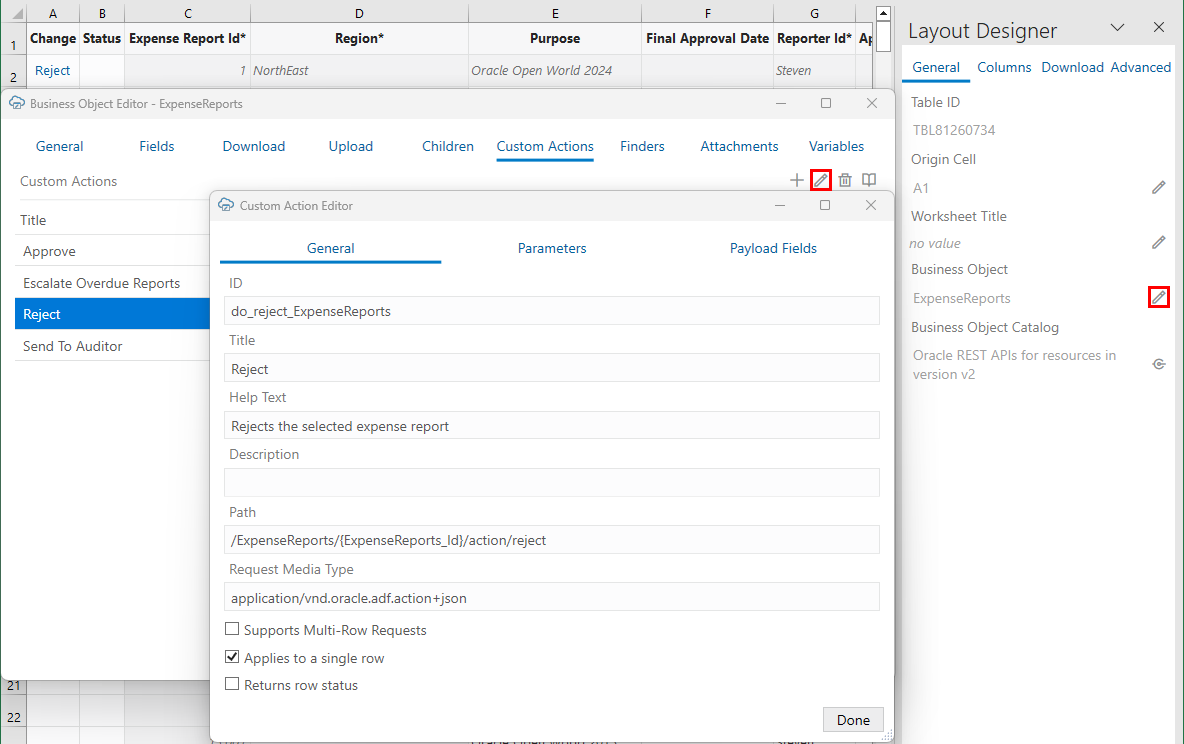Refresh the Business Object Catalog icon
1184x744 pixels.
(1158, 364)
